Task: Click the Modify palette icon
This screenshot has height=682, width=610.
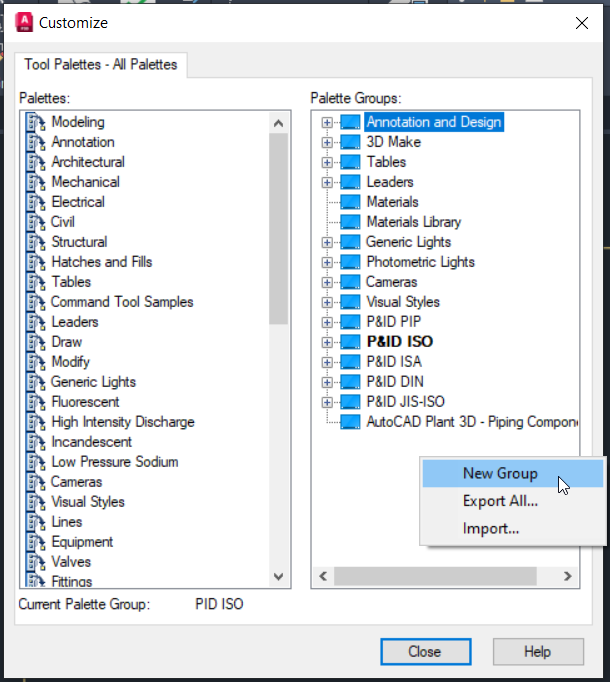Action: [36, 362]
